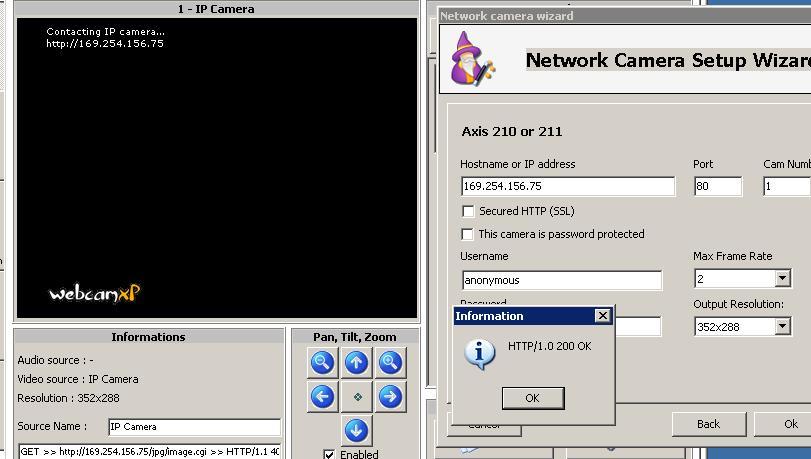Click the Back button in the wizard
Viewport: 811px width, 459px height.
click(709, 424)
